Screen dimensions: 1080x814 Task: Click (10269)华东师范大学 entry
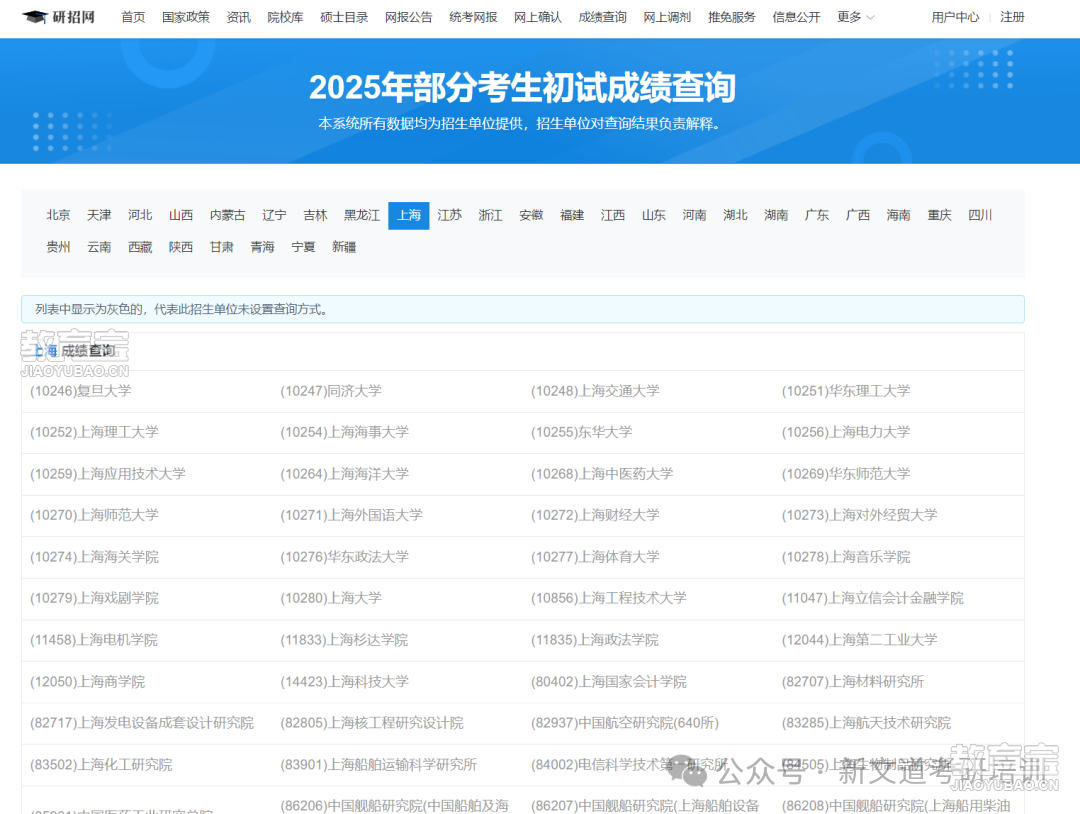(846, 474)
